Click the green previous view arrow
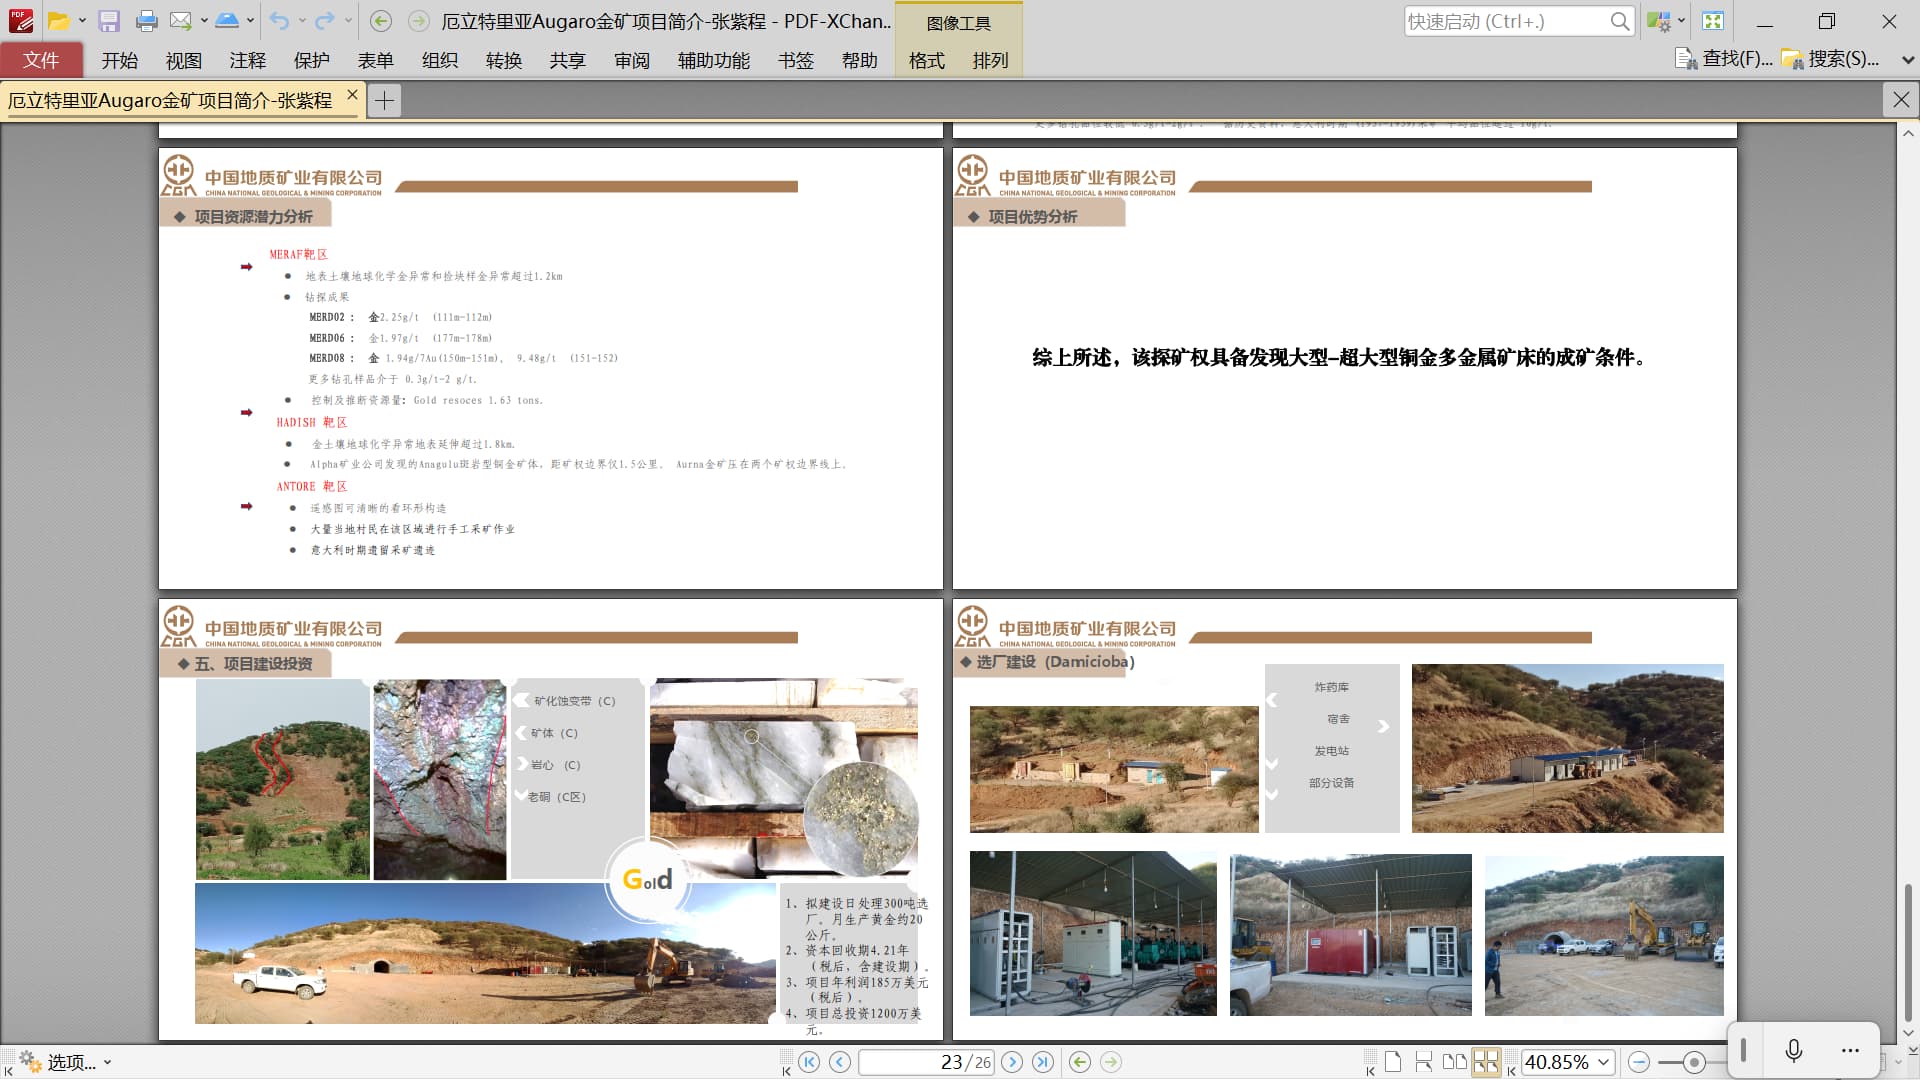The width and height of the screenshot is (1920, 1080). [x=1080, y=1062]
